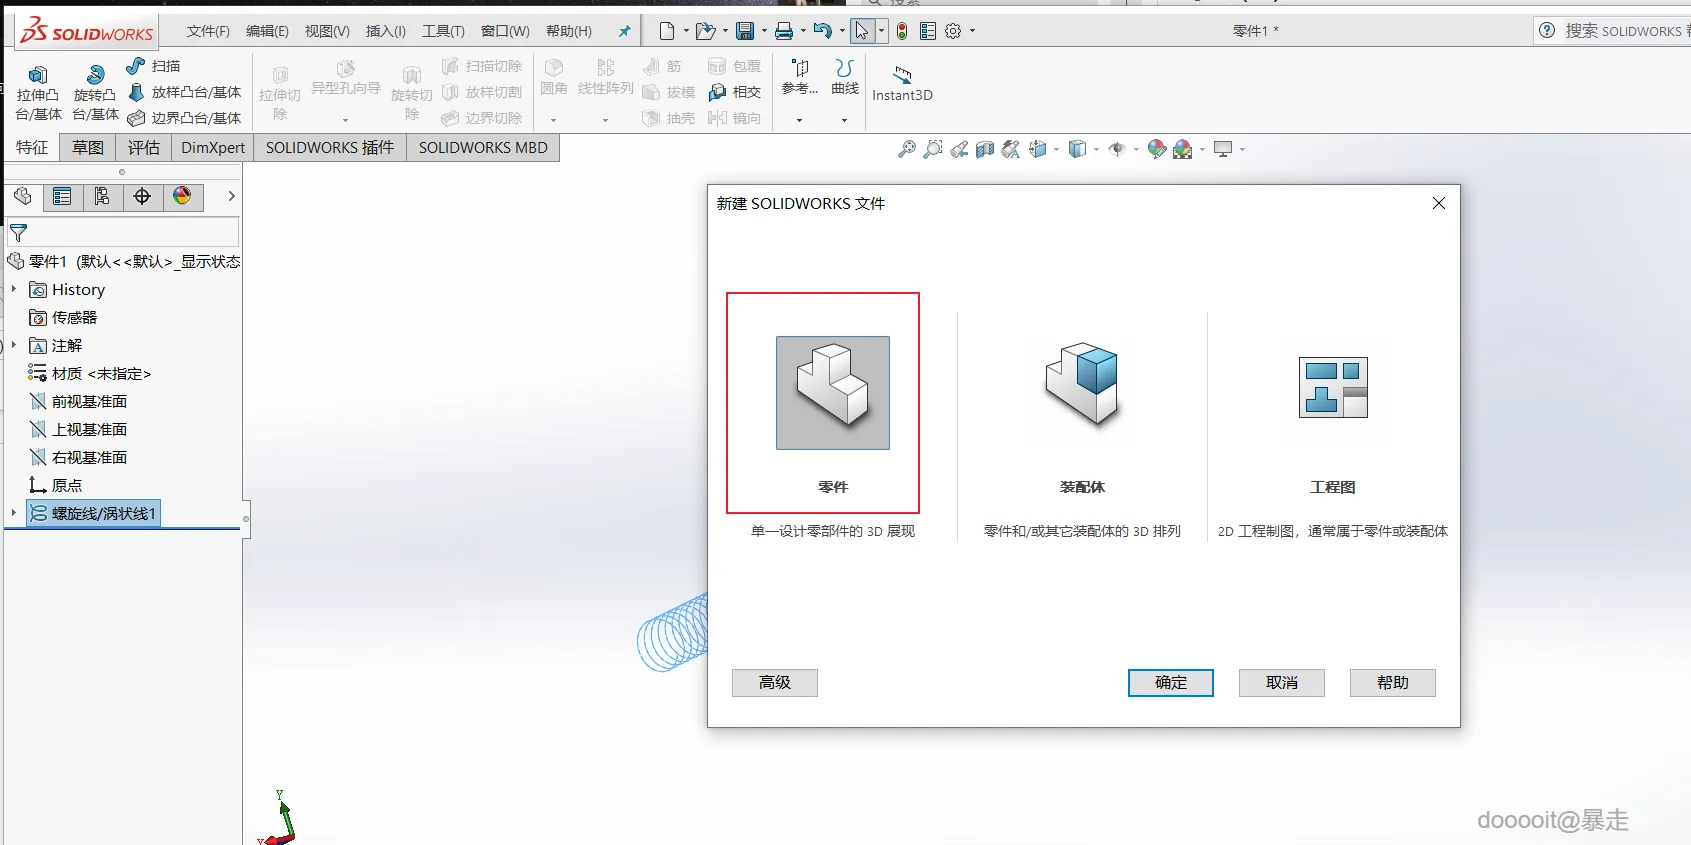Expand the 注解 (Annotations) tree node
The height and width of the screenshot is (845, 1691).
point(14,345)
